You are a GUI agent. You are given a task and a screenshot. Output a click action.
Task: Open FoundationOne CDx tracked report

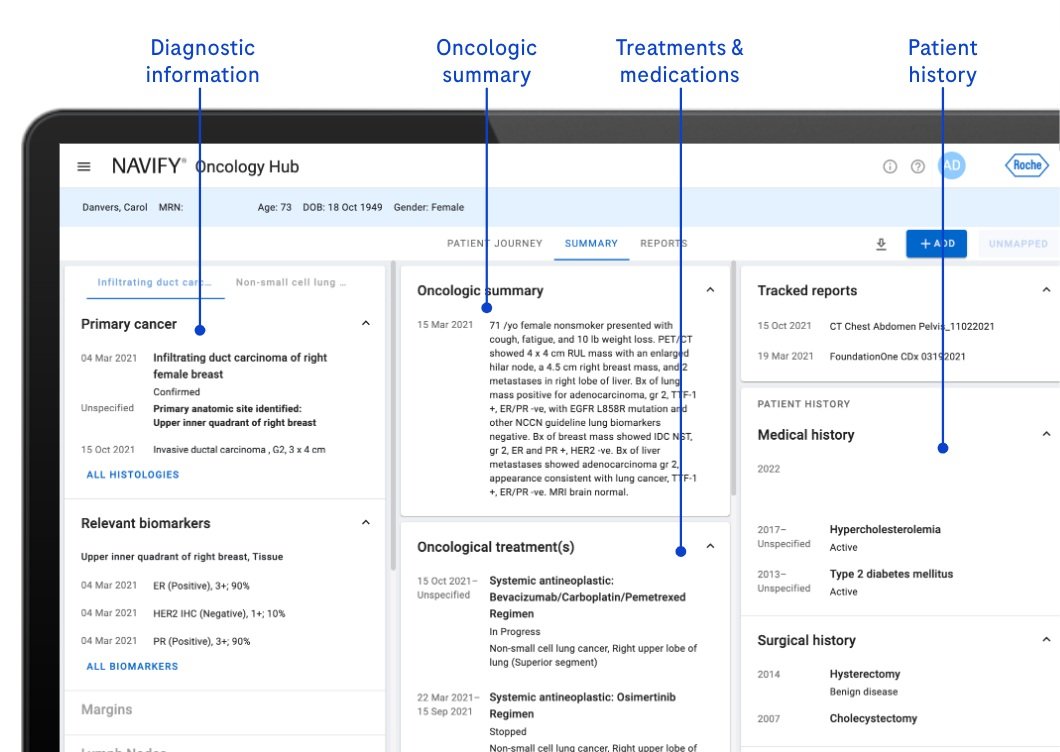(x=897, y=356)
